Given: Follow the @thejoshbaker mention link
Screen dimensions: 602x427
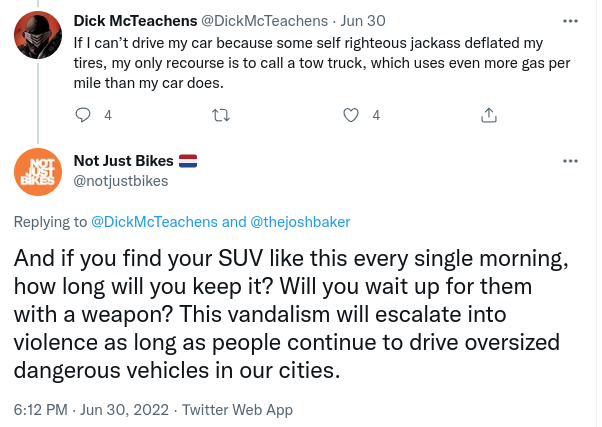Looking at the screenshot, I should (300, 222).
